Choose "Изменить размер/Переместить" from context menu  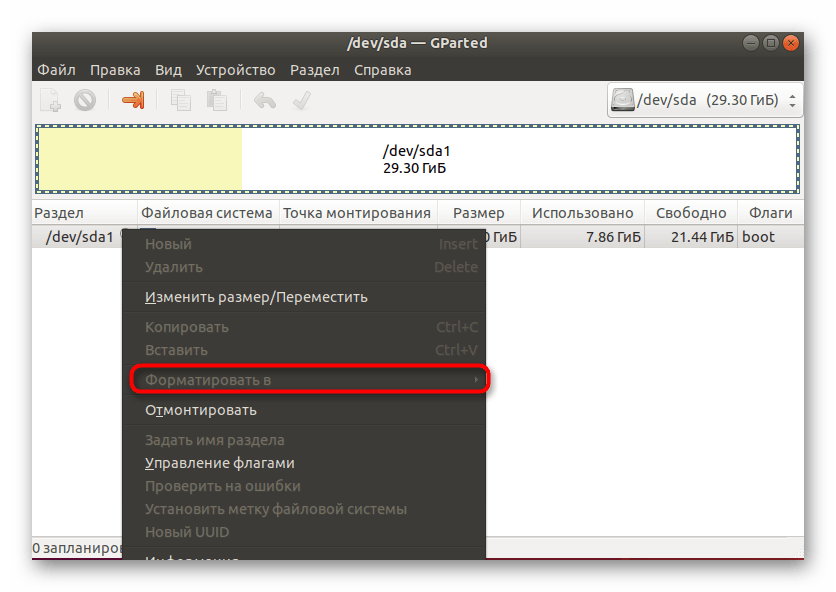256,297
